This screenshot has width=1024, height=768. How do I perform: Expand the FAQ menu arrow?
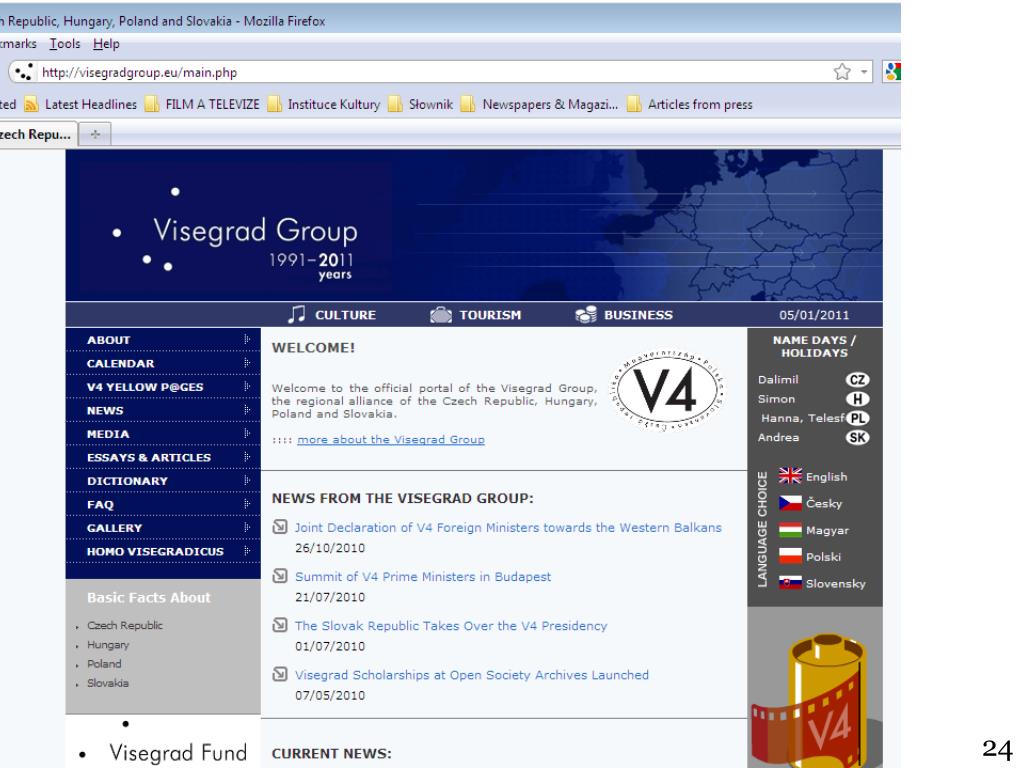(247, 504)
